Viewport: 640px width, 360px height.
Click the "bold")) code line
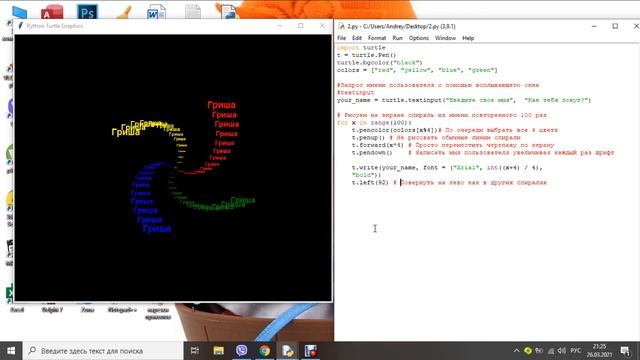coord(366,175)
